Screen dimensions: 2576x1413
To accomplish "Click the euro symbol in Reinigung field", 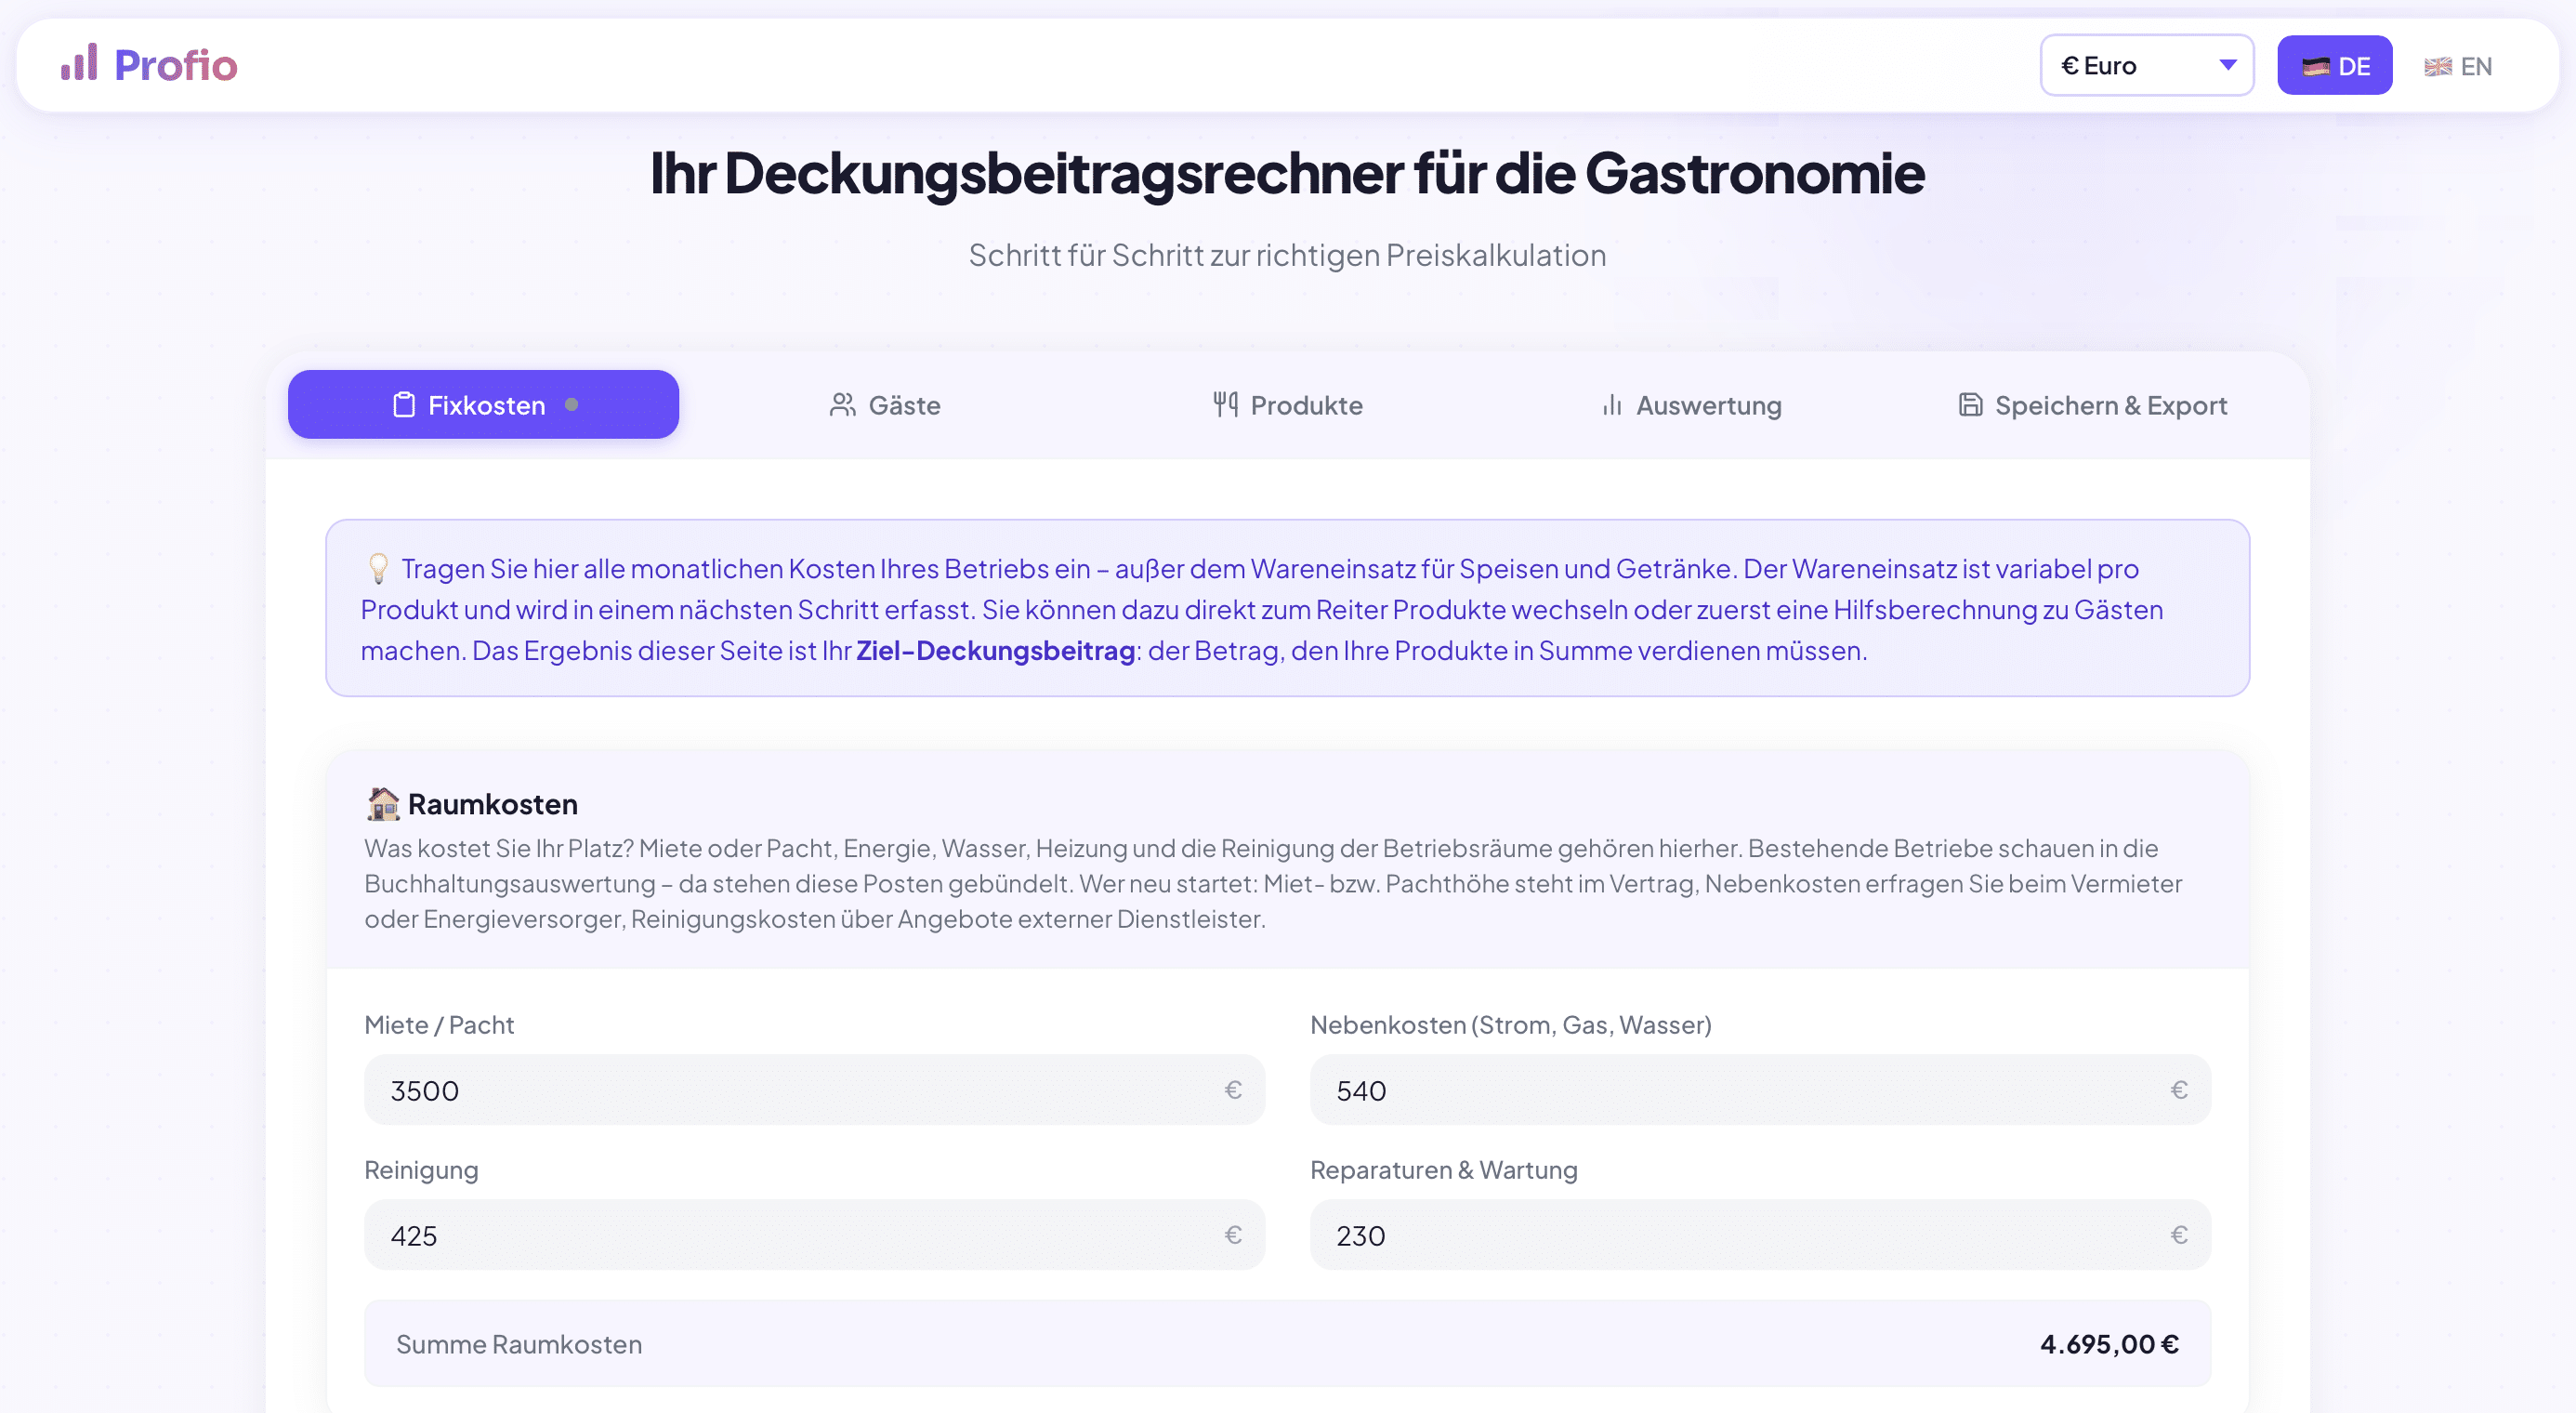I will (x=1233, y=1235).
